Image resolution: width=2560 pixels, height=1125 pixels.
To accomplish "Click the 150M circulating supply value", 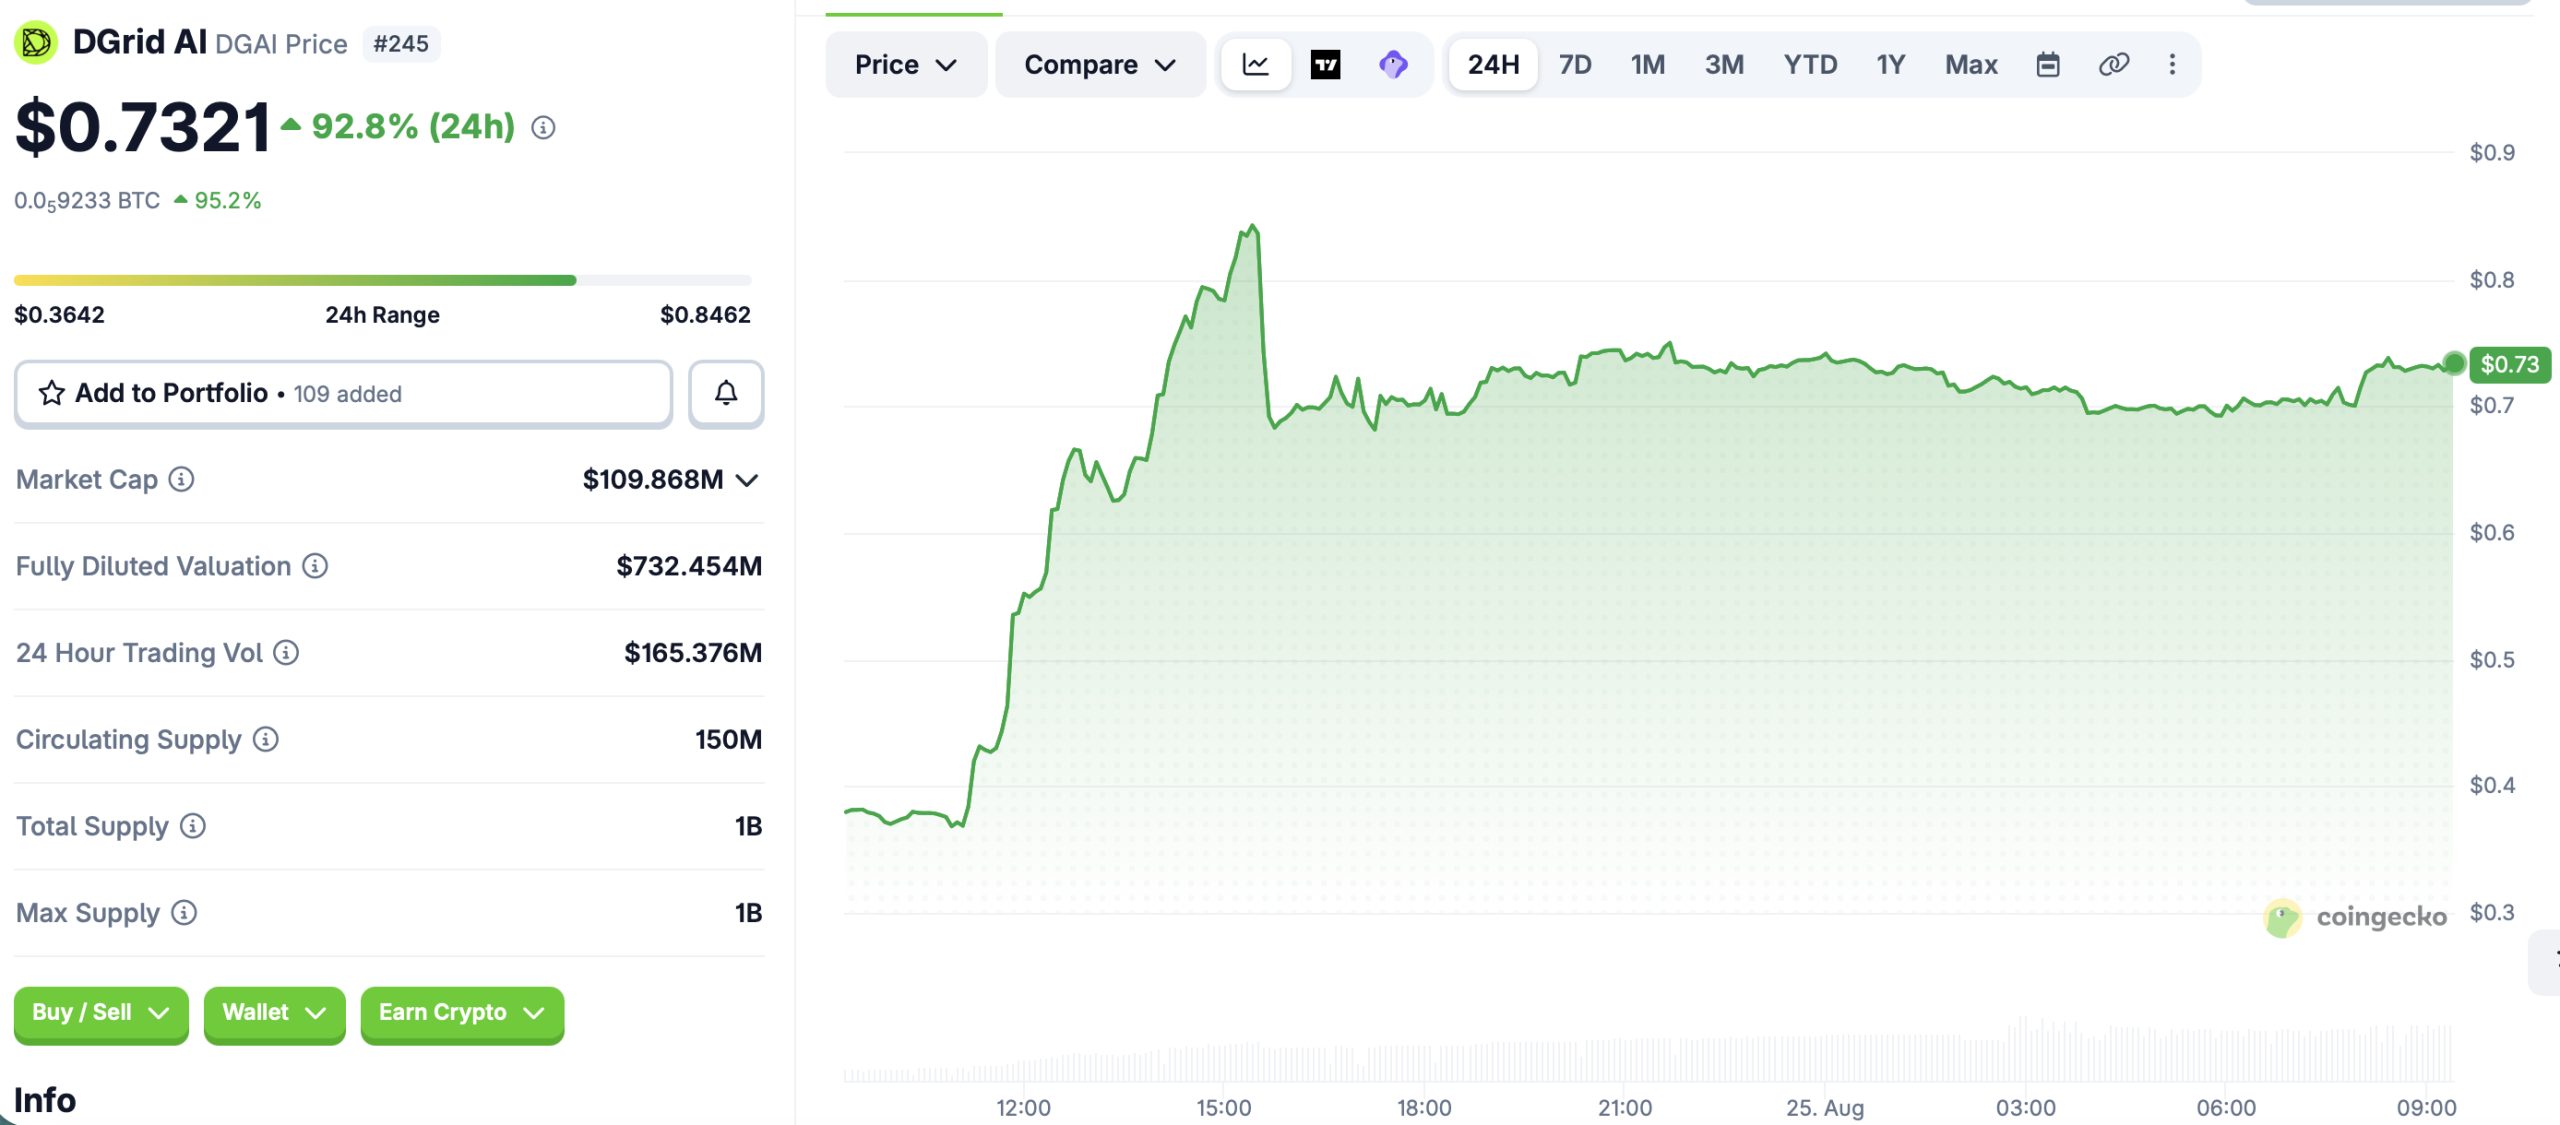I will point(728,739).
